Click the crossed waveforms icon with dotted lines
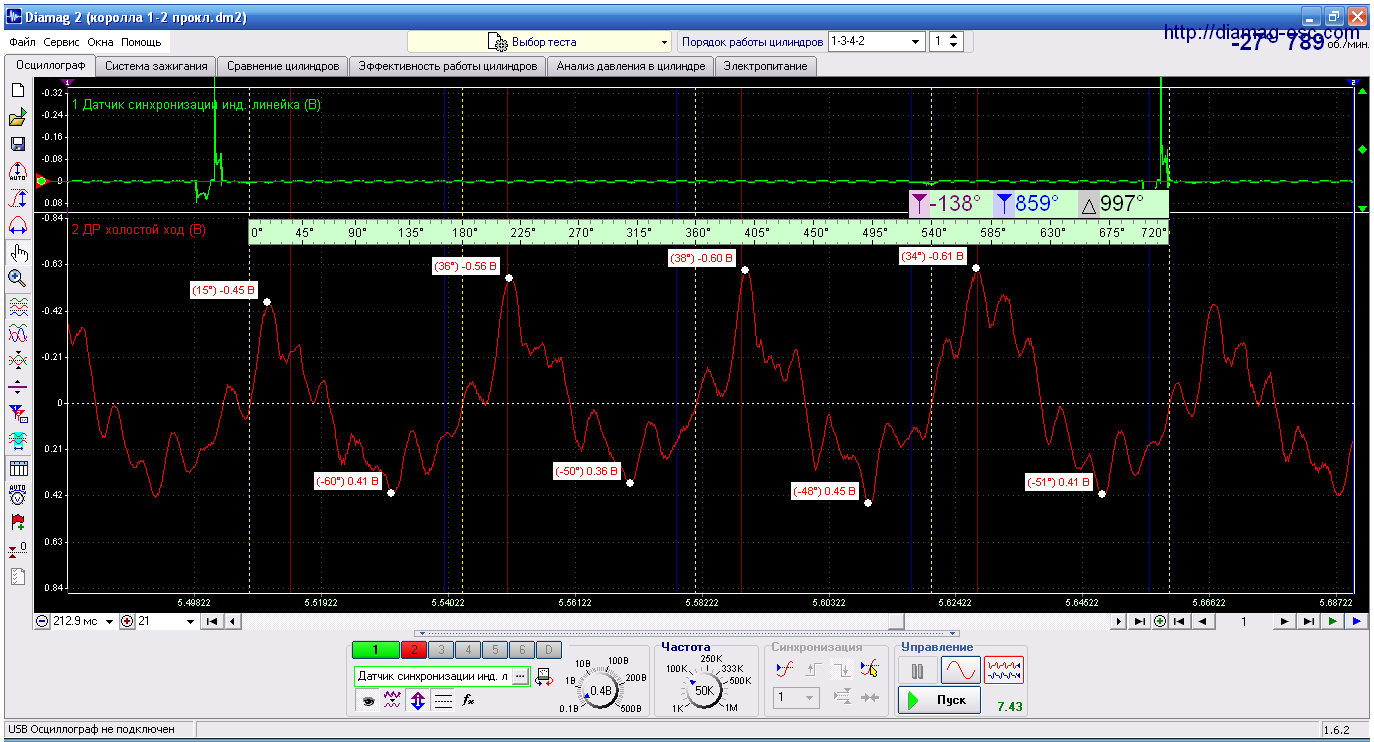 pos(17,360)
